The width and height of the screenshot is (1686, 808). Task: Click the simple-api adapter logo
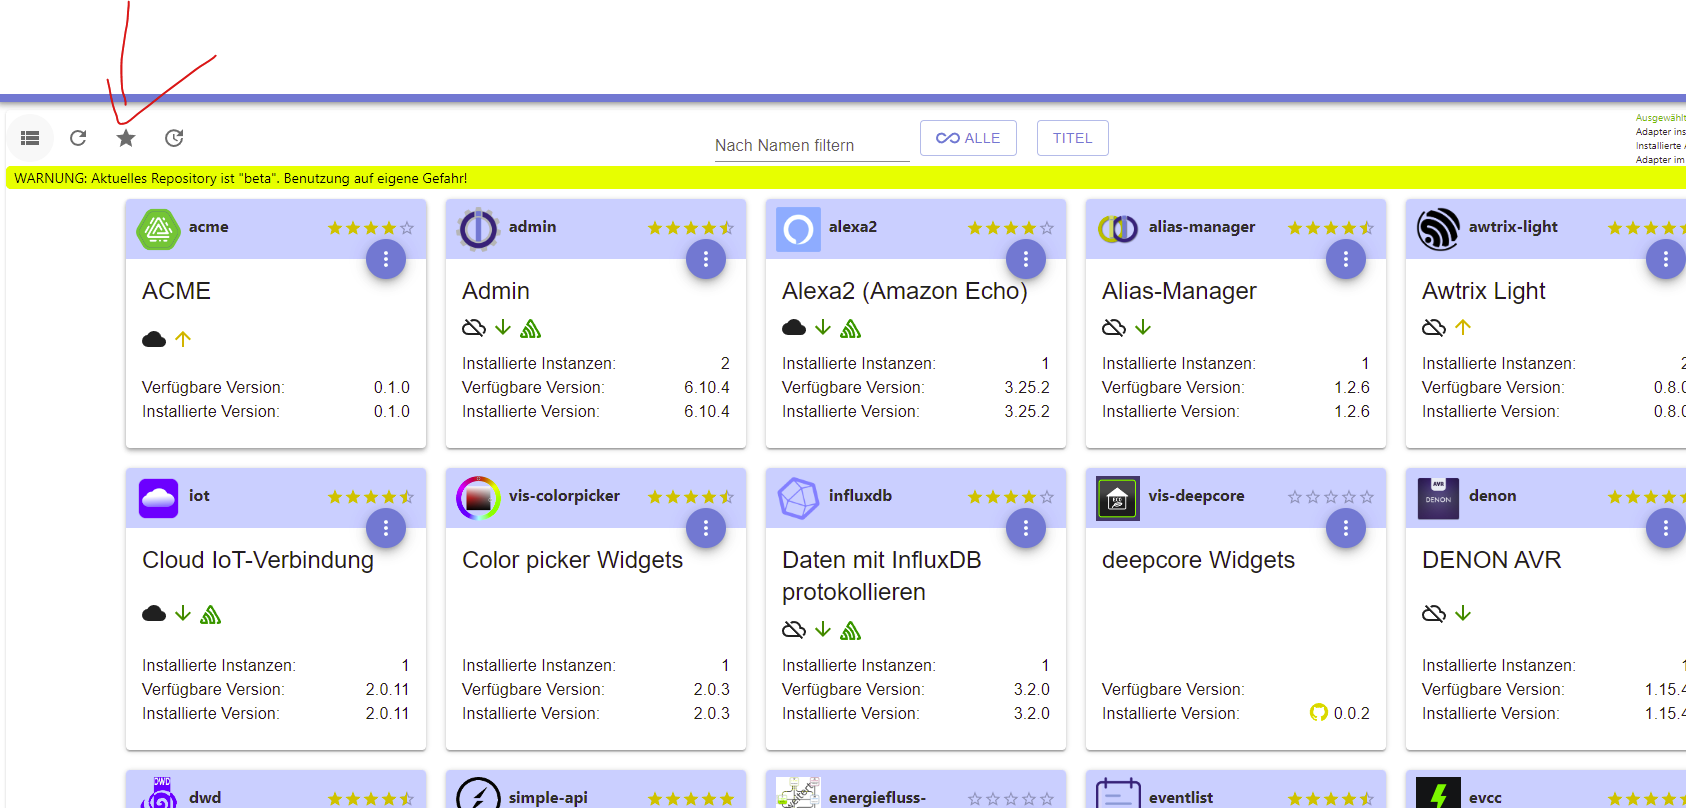[478, 794]
